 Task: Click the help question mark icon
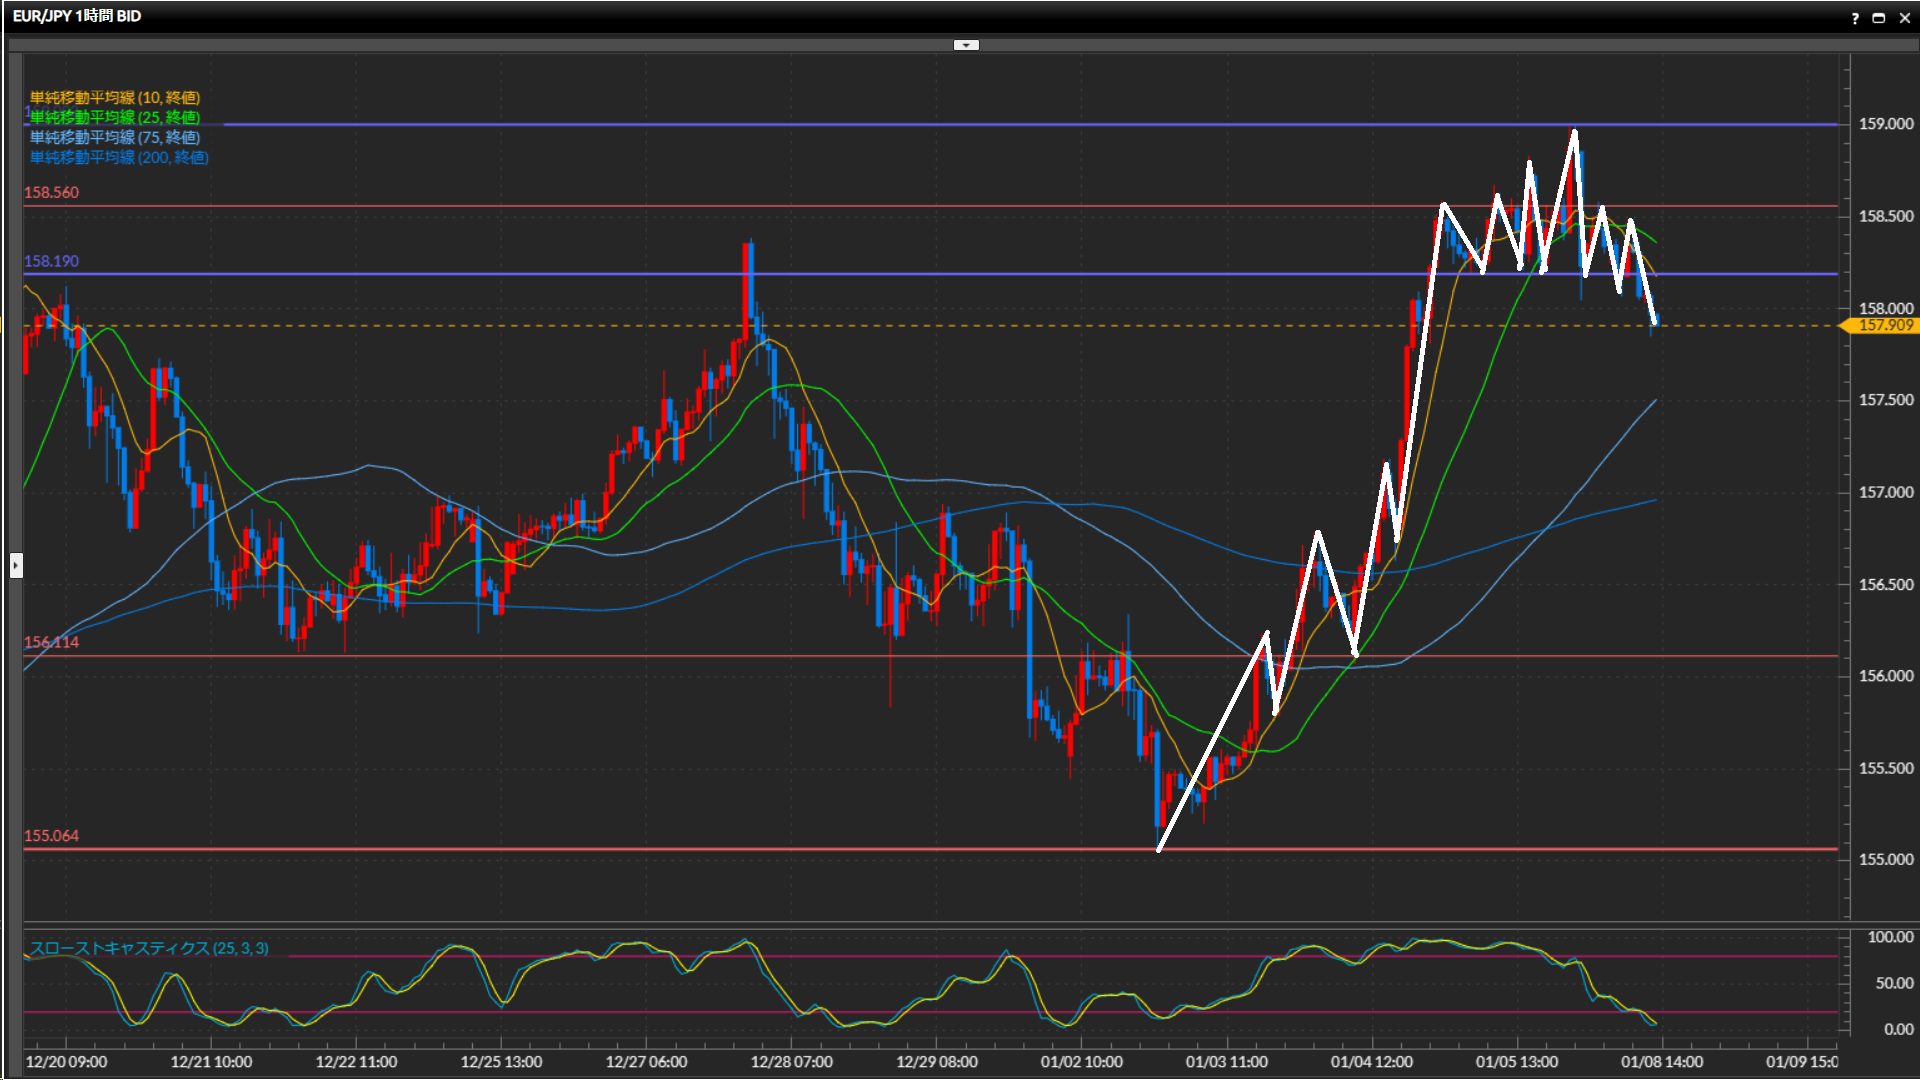pos(1855,18)
